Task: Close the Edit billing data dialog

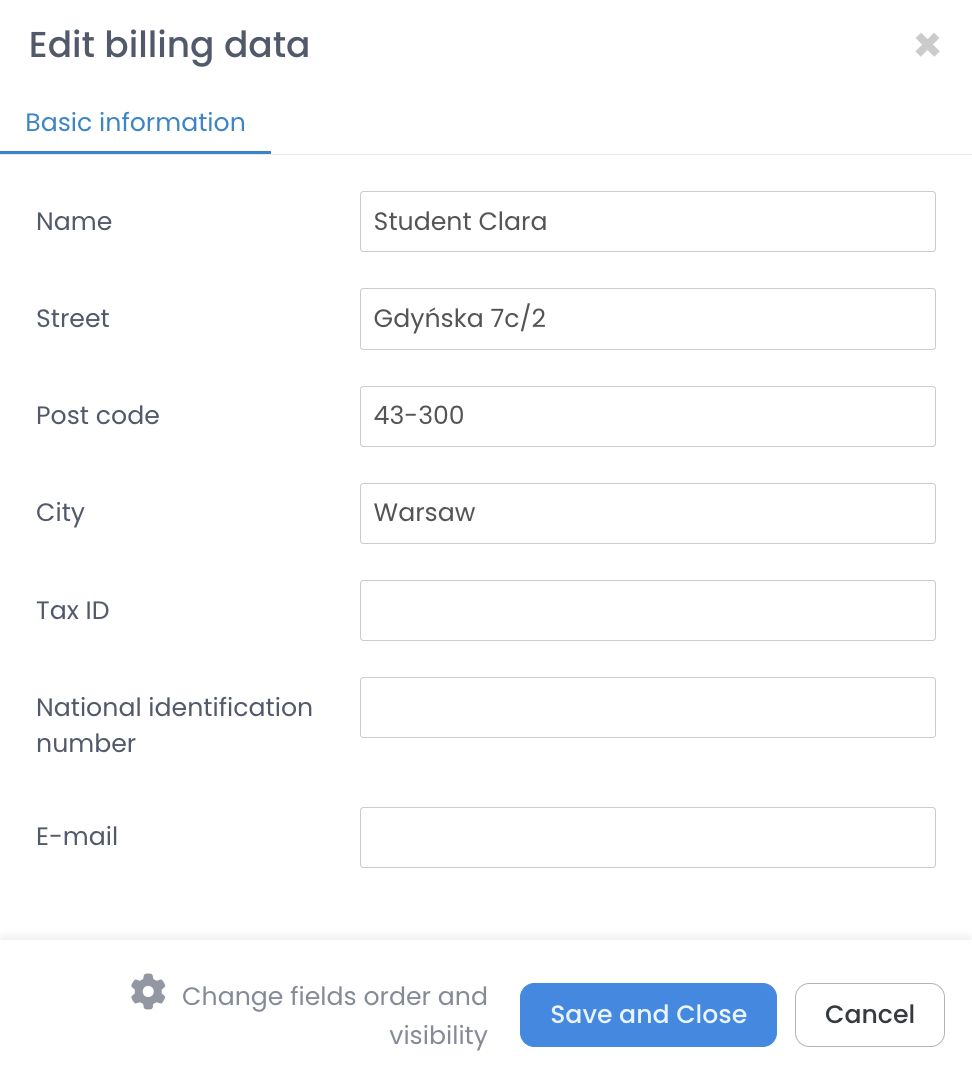Action: [x=927, y=45]
